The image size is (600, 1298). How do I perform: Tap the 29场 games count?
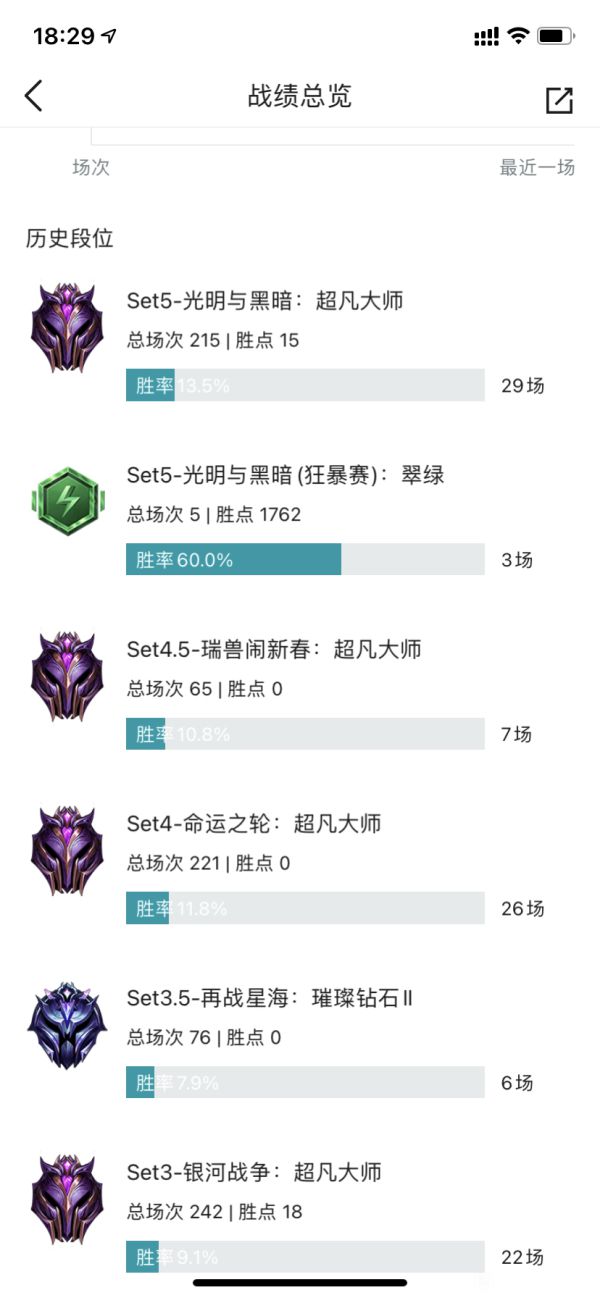522,386
